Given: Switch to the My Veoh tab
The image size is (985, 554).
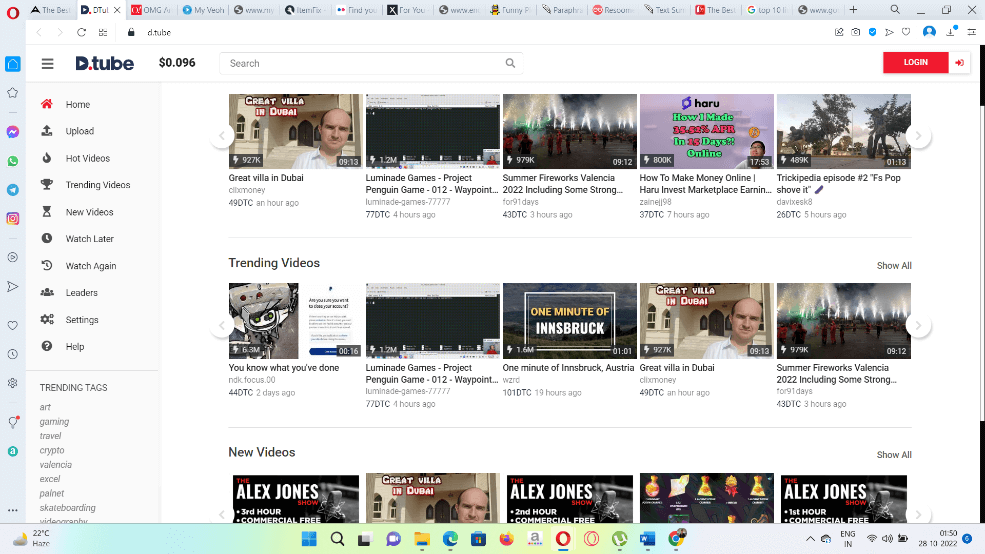Looking at the screenshot, I should (202, 10).
